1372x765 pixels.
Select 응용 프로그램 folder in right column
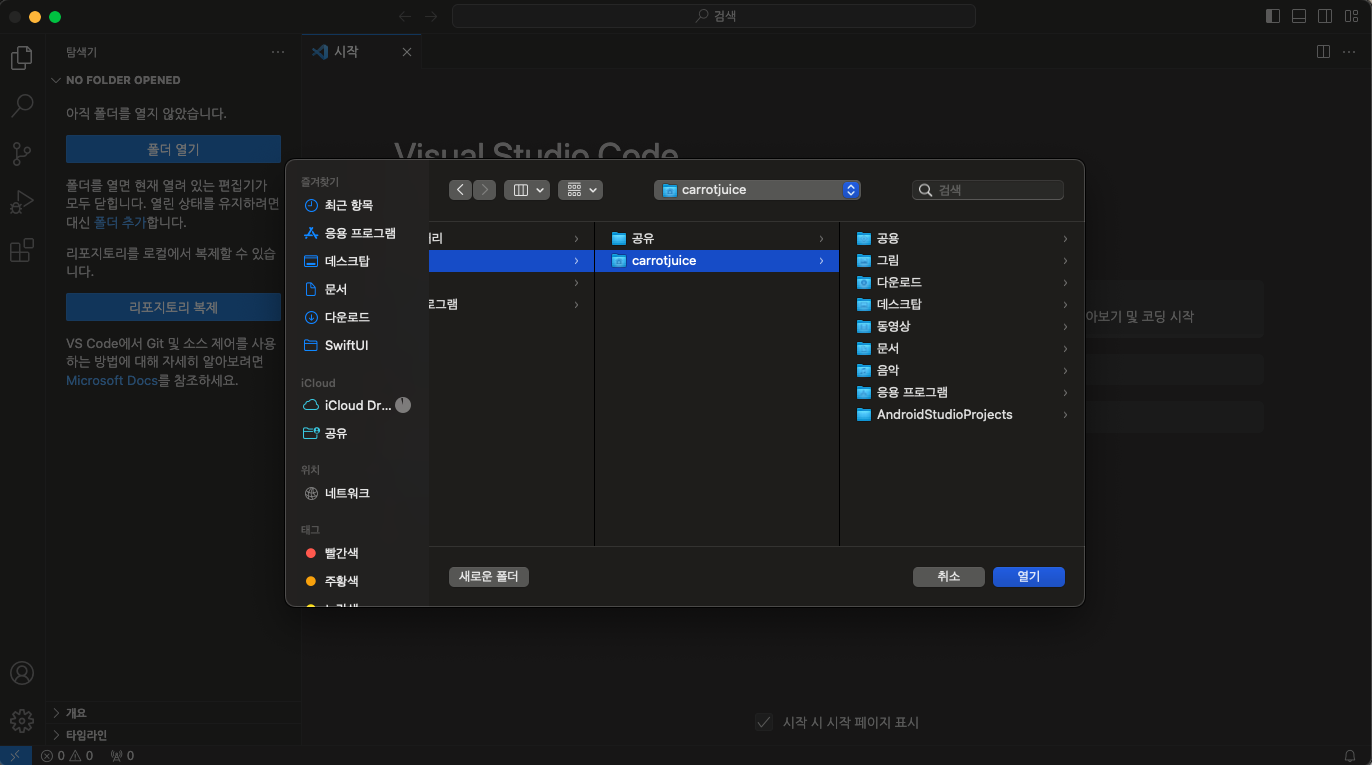point(961,392)
